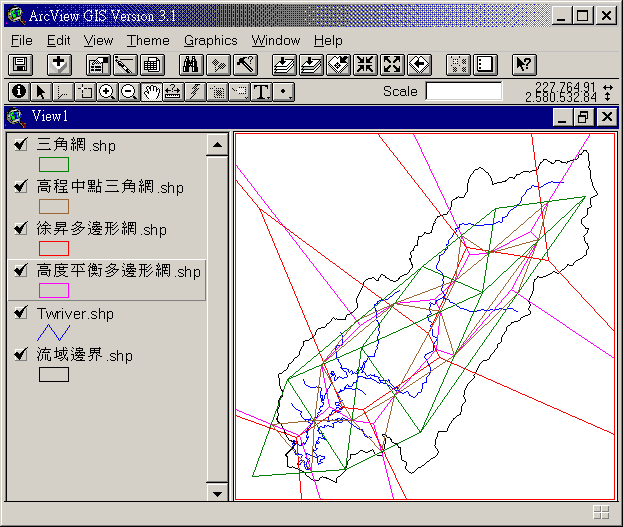Select the Measure tool
623x527 pixels.
pos(173,92)
